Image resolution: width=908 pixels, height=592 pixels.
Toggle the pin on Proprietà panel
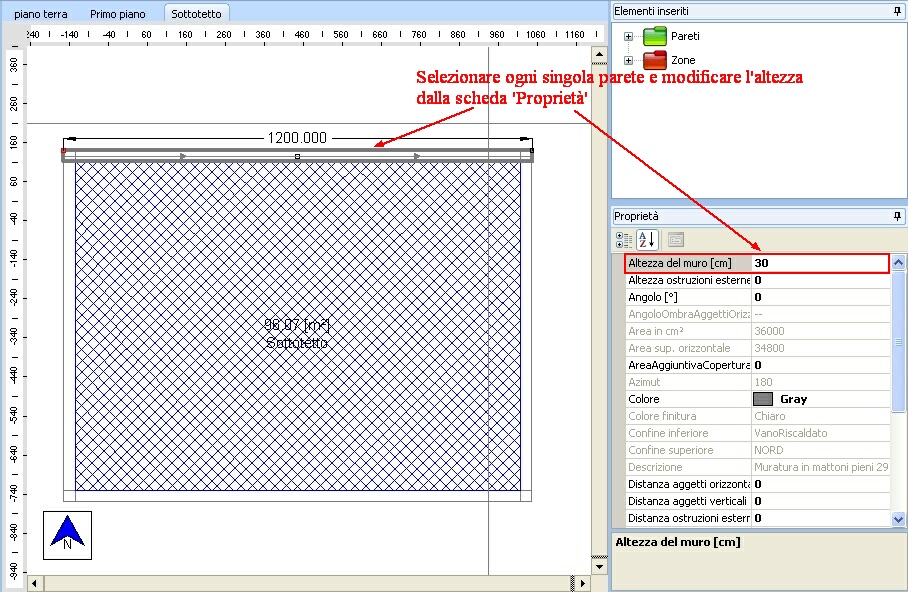[x=897, y=216]
